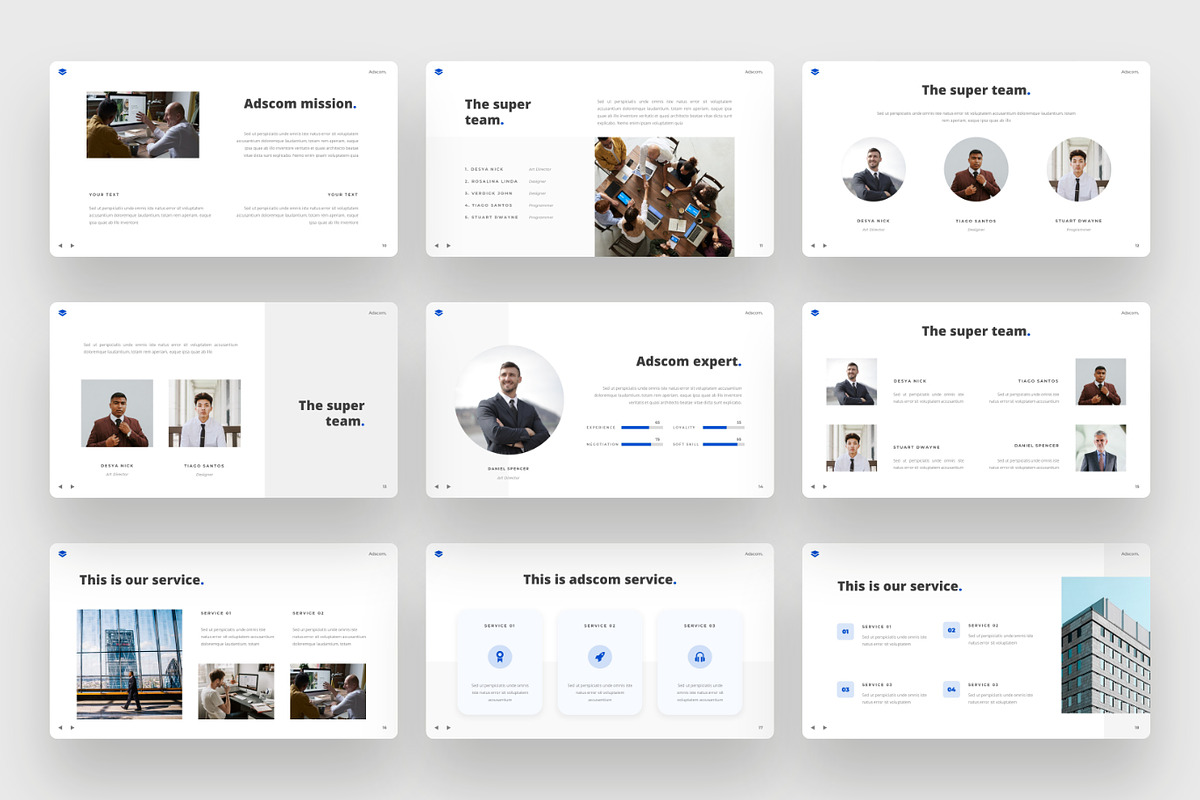
Task: Click the logo on the three circular portraits slide
Action: 814,72
